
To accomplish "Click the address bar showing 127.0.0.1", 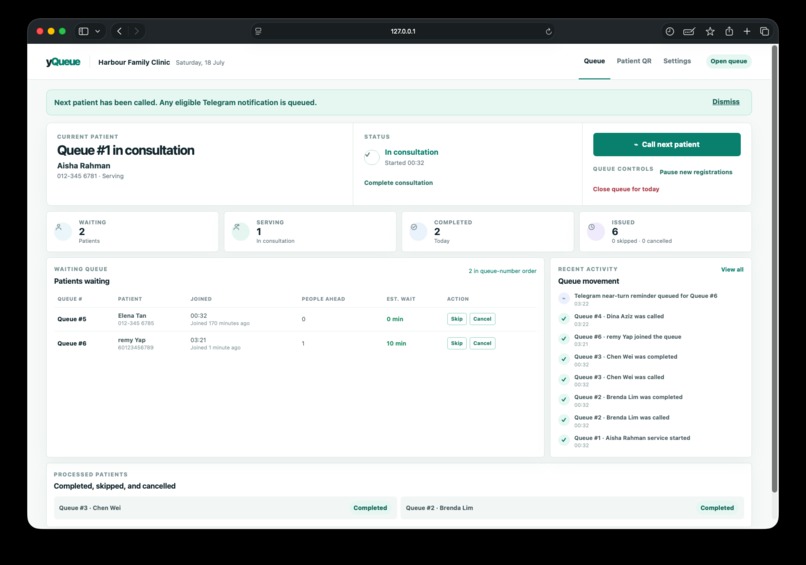I will (403, 31).
